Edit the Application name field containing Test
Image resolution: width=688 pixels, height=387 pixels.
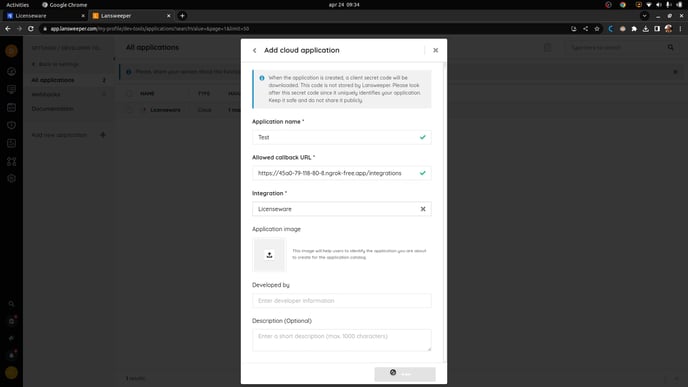tap(341, 137)
